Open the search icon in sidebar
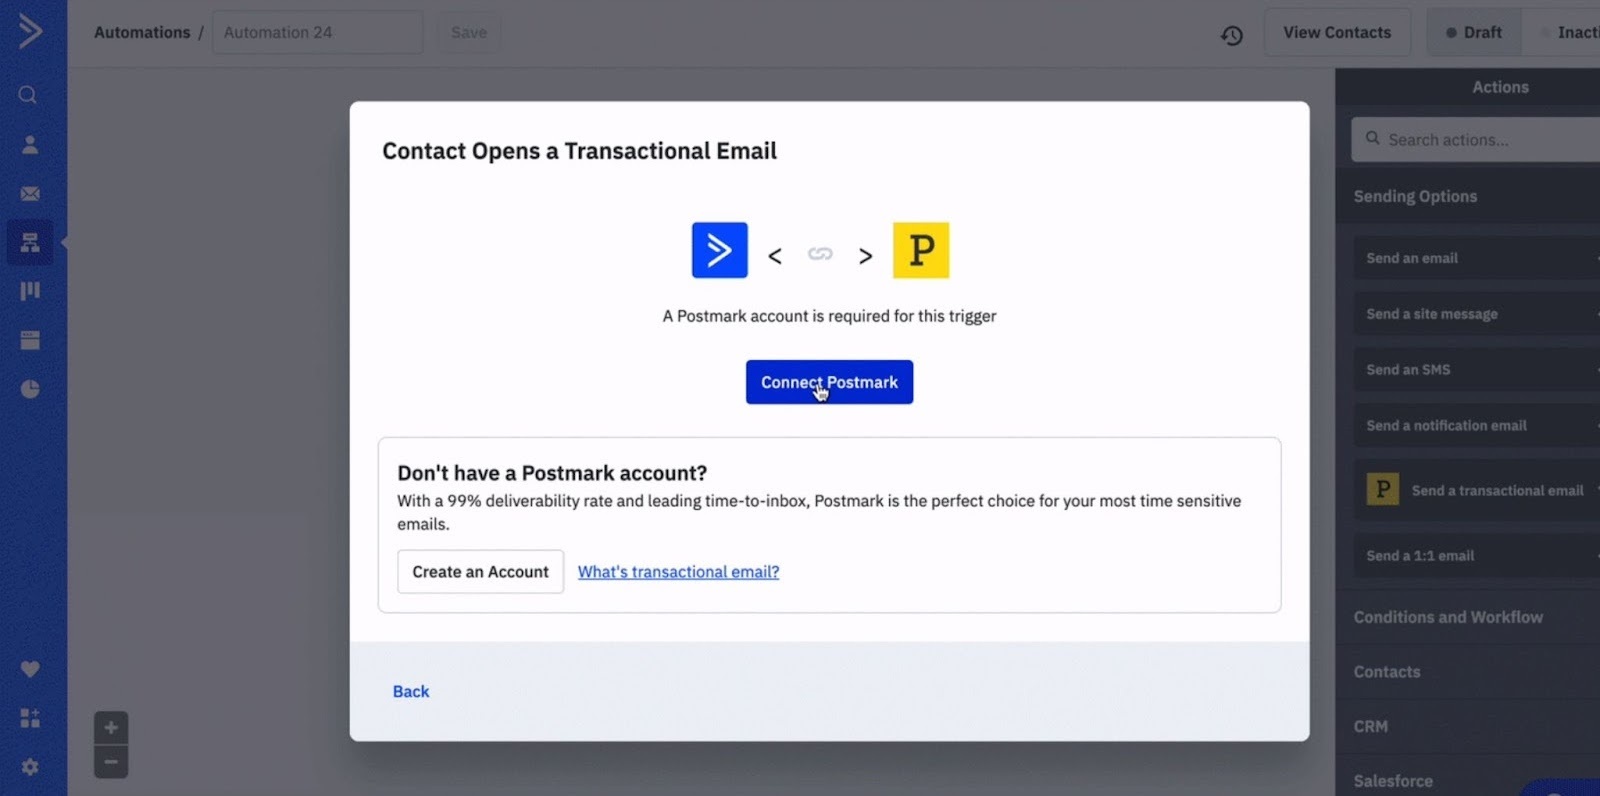Image resolution: width=1600 pixels, height=796 pixels. tap(28, 95)
